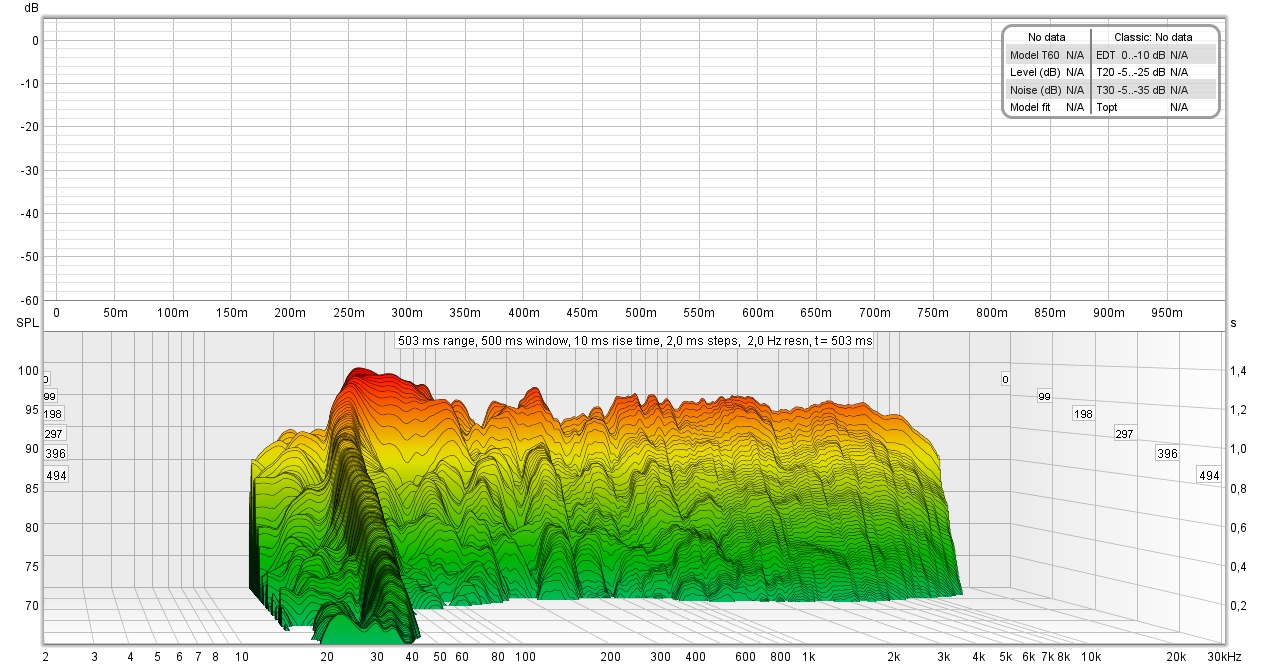
Task: Select the Model fit legend row
Action: tap(1047, 107)
